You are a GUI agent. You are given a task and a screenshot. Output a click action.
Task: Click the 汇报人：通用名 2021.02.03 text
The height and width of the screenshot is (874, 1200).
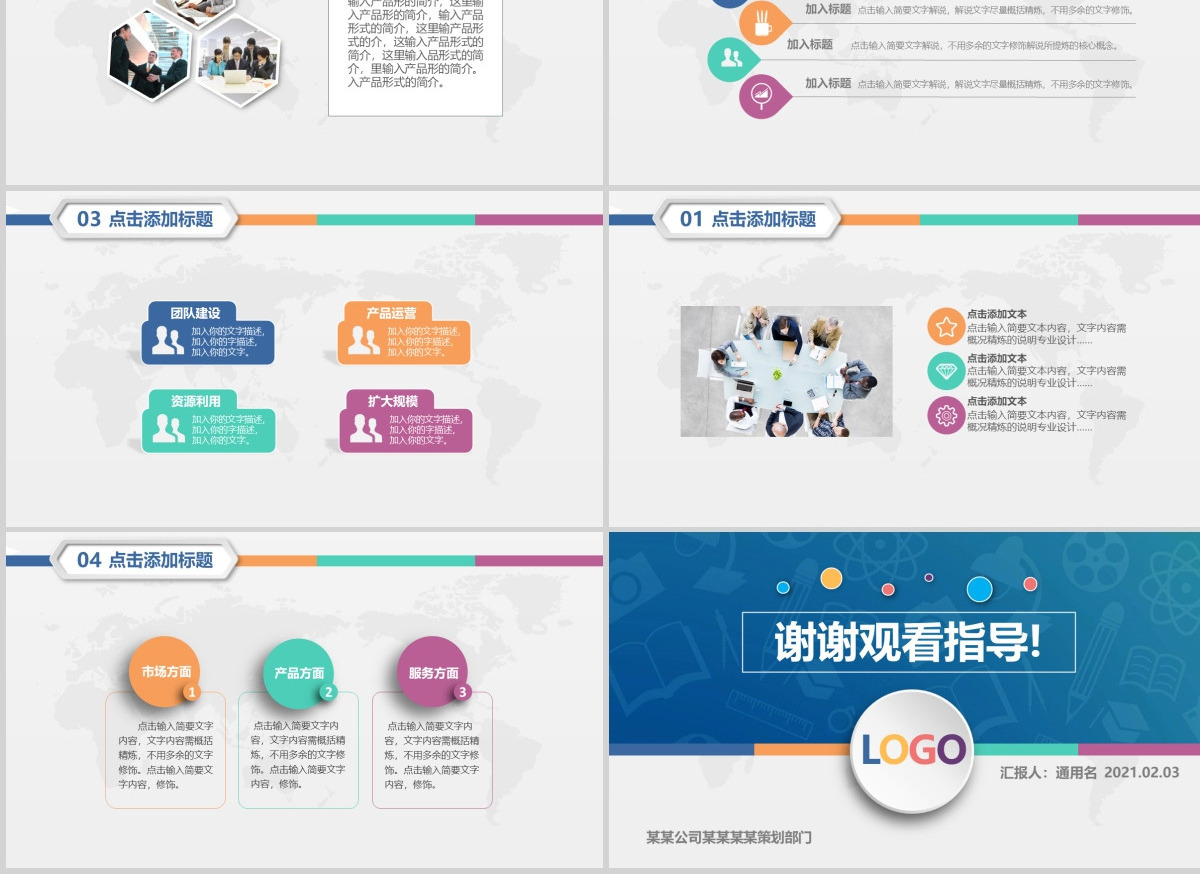[1090, 773]
